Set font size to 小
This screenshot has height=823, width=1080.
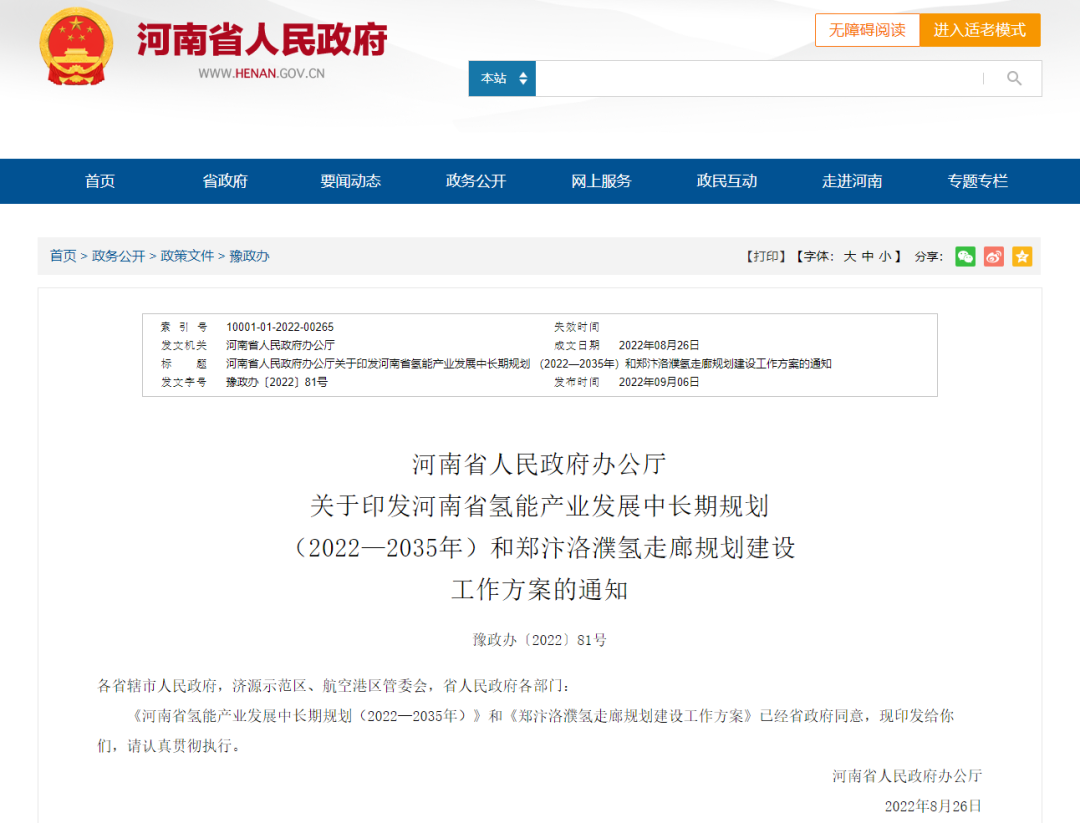pyautogui.click(x=885, y=257)
